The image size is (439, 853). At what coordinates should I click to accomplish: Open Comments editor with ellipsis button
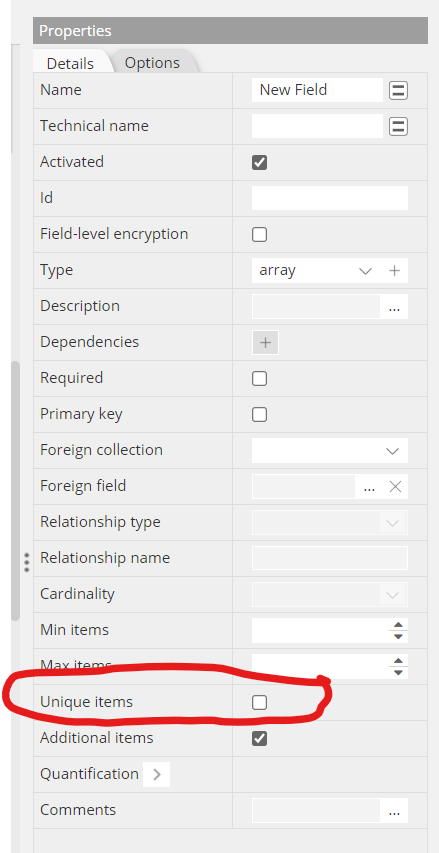394,811
